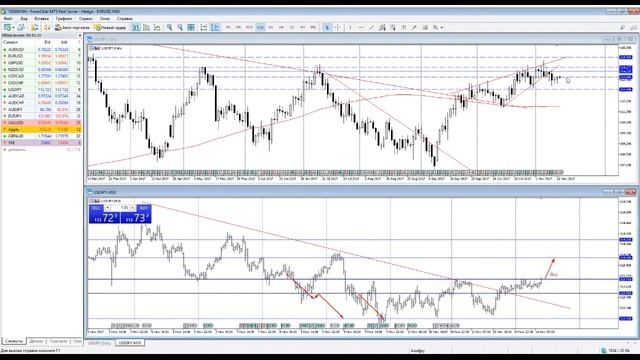
Task: Select XAUUSD row in Market Watch
Action: click(41, 122)
